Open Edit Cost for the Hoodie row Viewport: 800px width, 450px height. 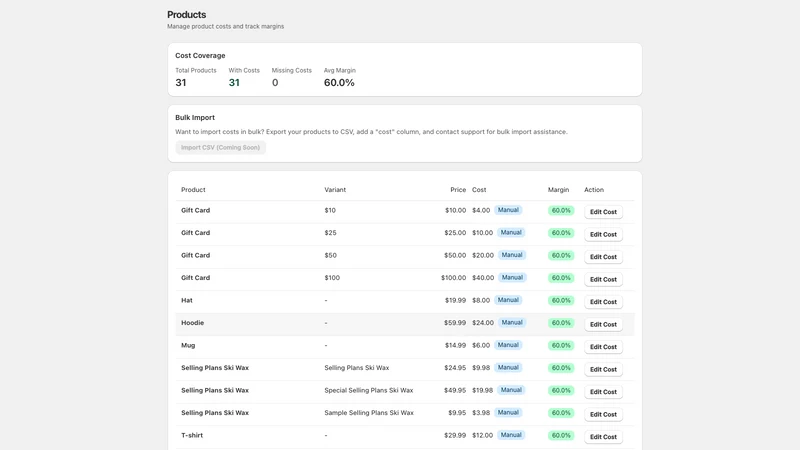(603, 324)
